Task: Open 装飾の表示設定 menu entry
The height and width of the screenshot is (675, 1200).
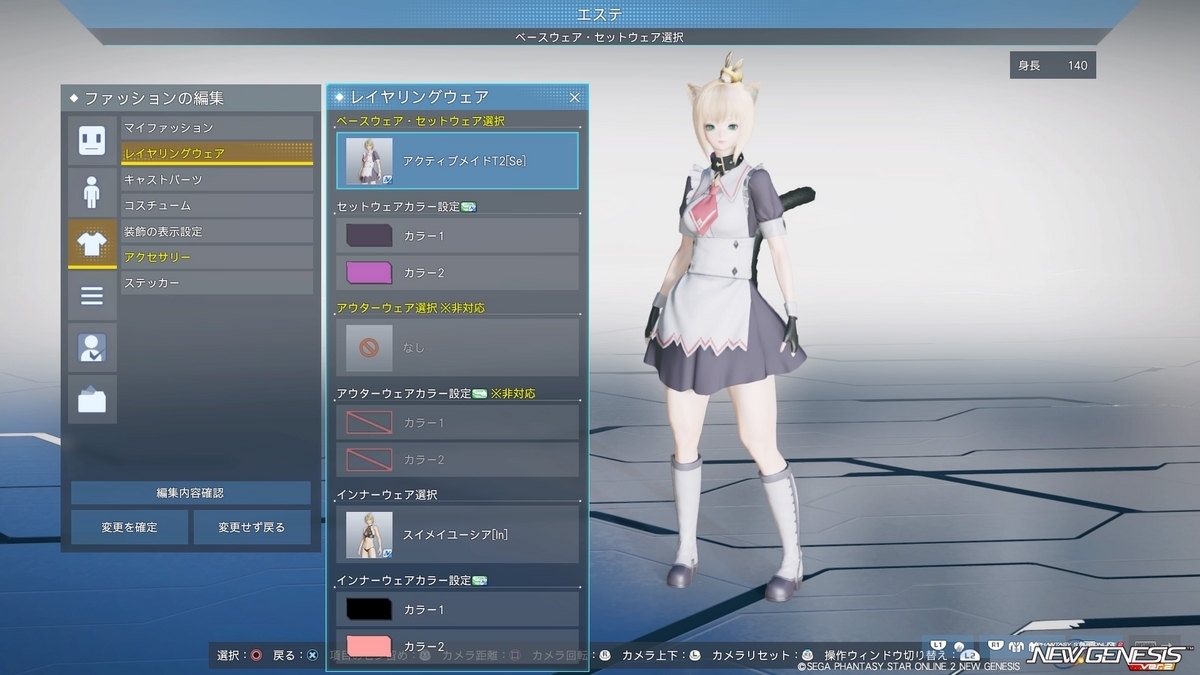Action: [x=217, y=232]
